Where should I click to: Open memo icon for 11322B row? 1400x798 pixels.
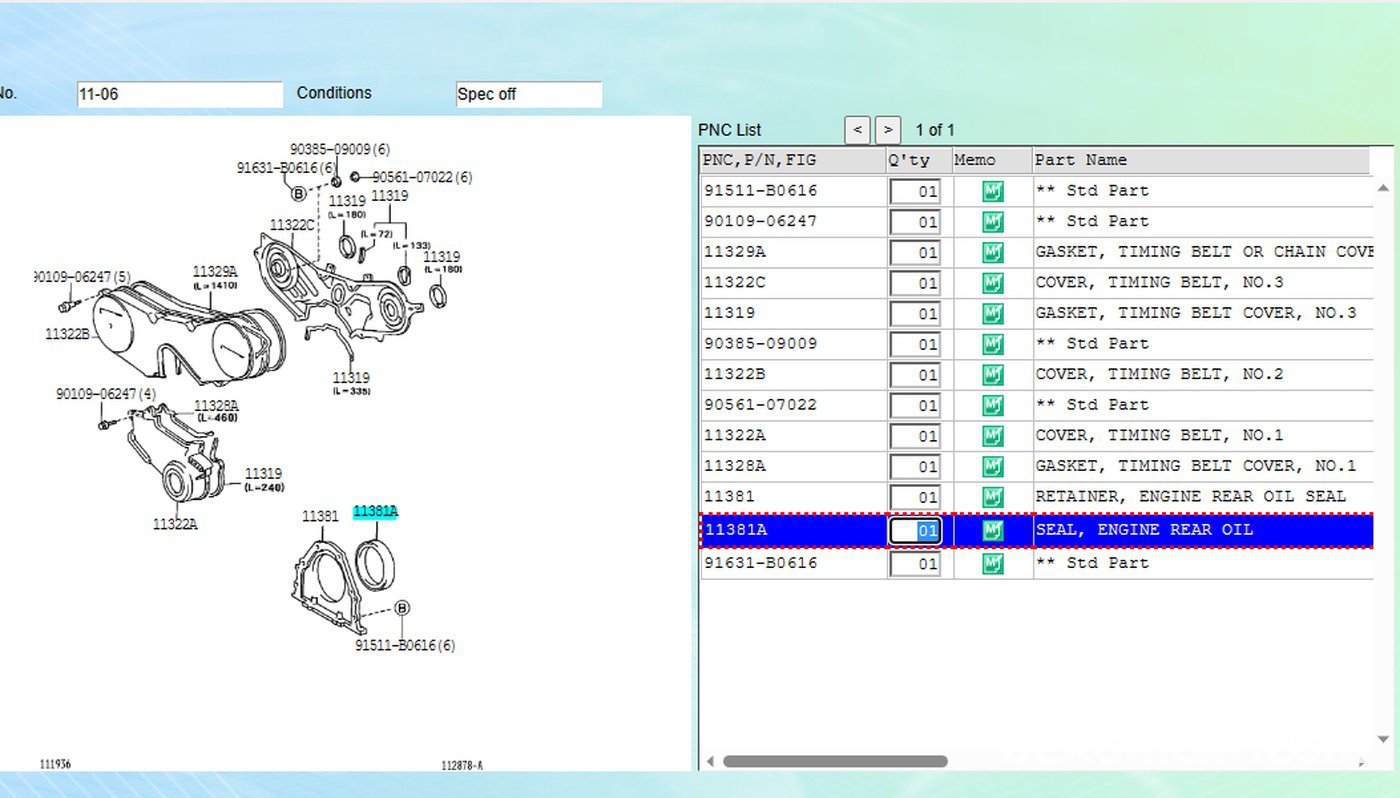point(992,374)
